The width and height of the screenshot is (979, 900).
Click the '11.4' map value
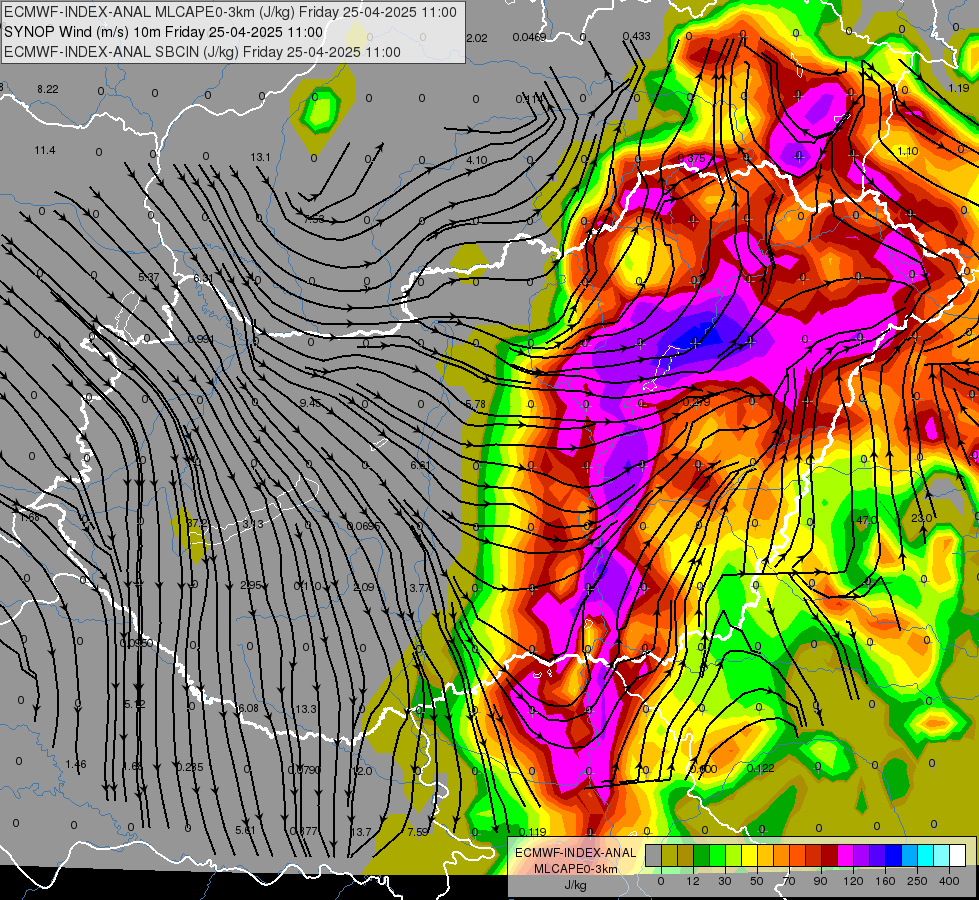tap(45, 150)
